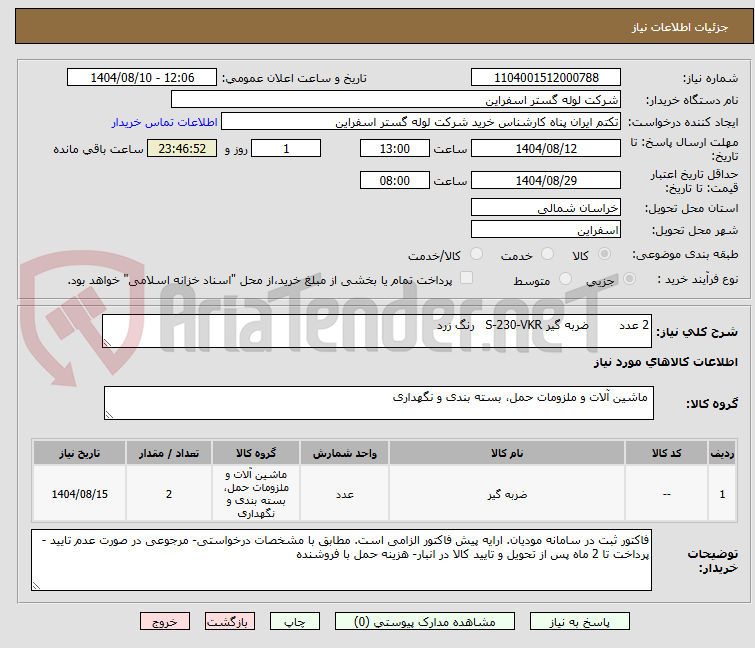Image resolution: width=755 pixels, height=648 pixels.
Task: Click the بازگشت back button
Action: coord(230,621)
